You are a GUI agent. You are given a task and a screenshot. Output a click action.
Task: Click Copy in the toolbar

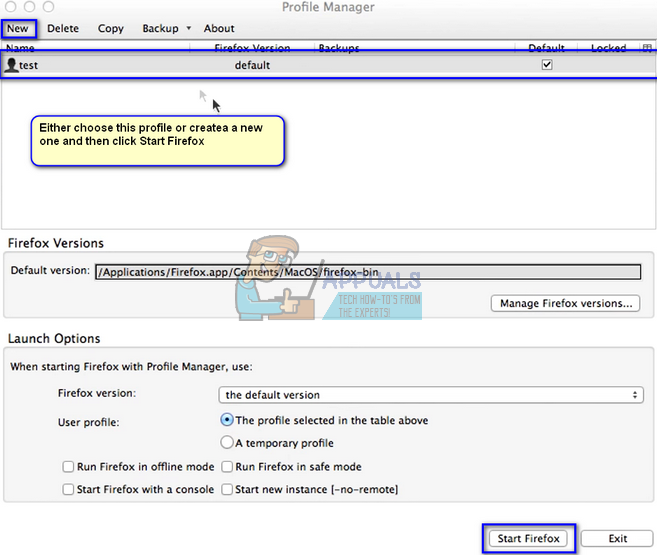pos(111,28)
